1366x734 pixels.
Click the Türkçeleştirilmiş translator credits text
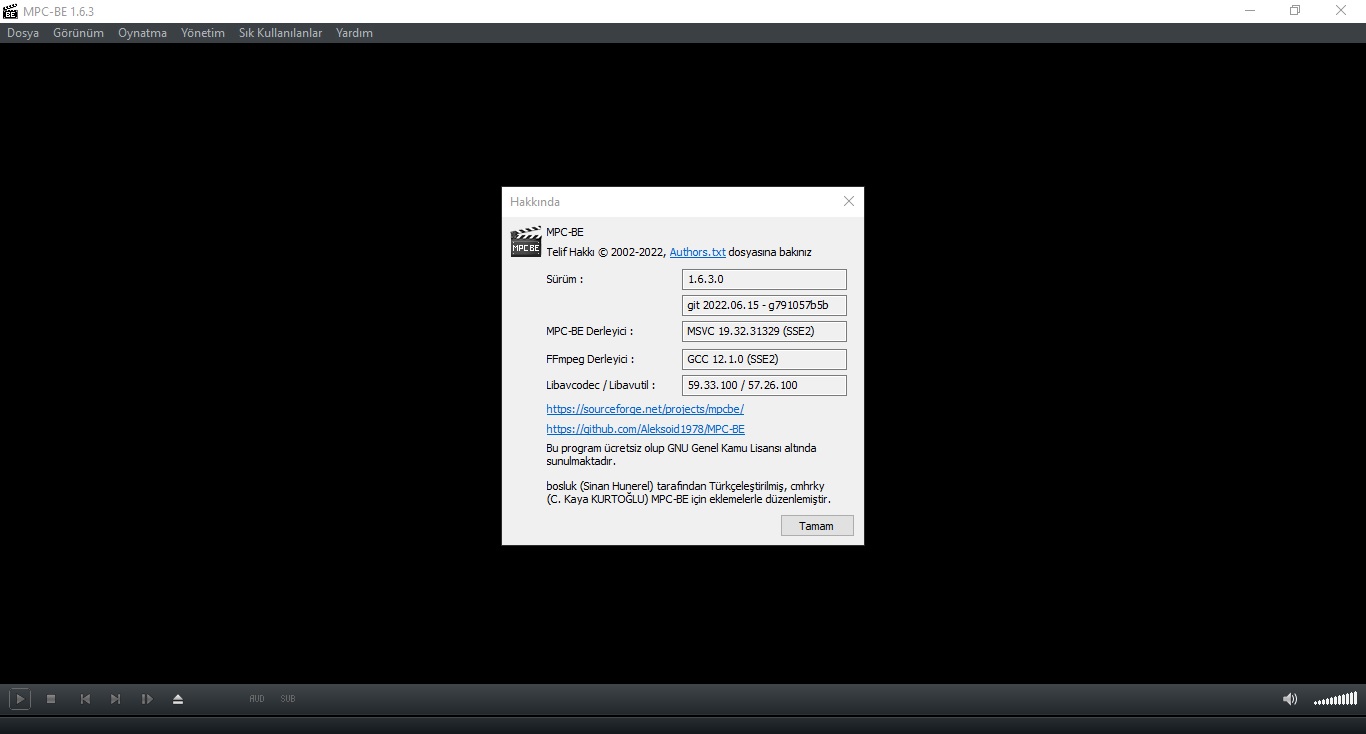[688, 492]
